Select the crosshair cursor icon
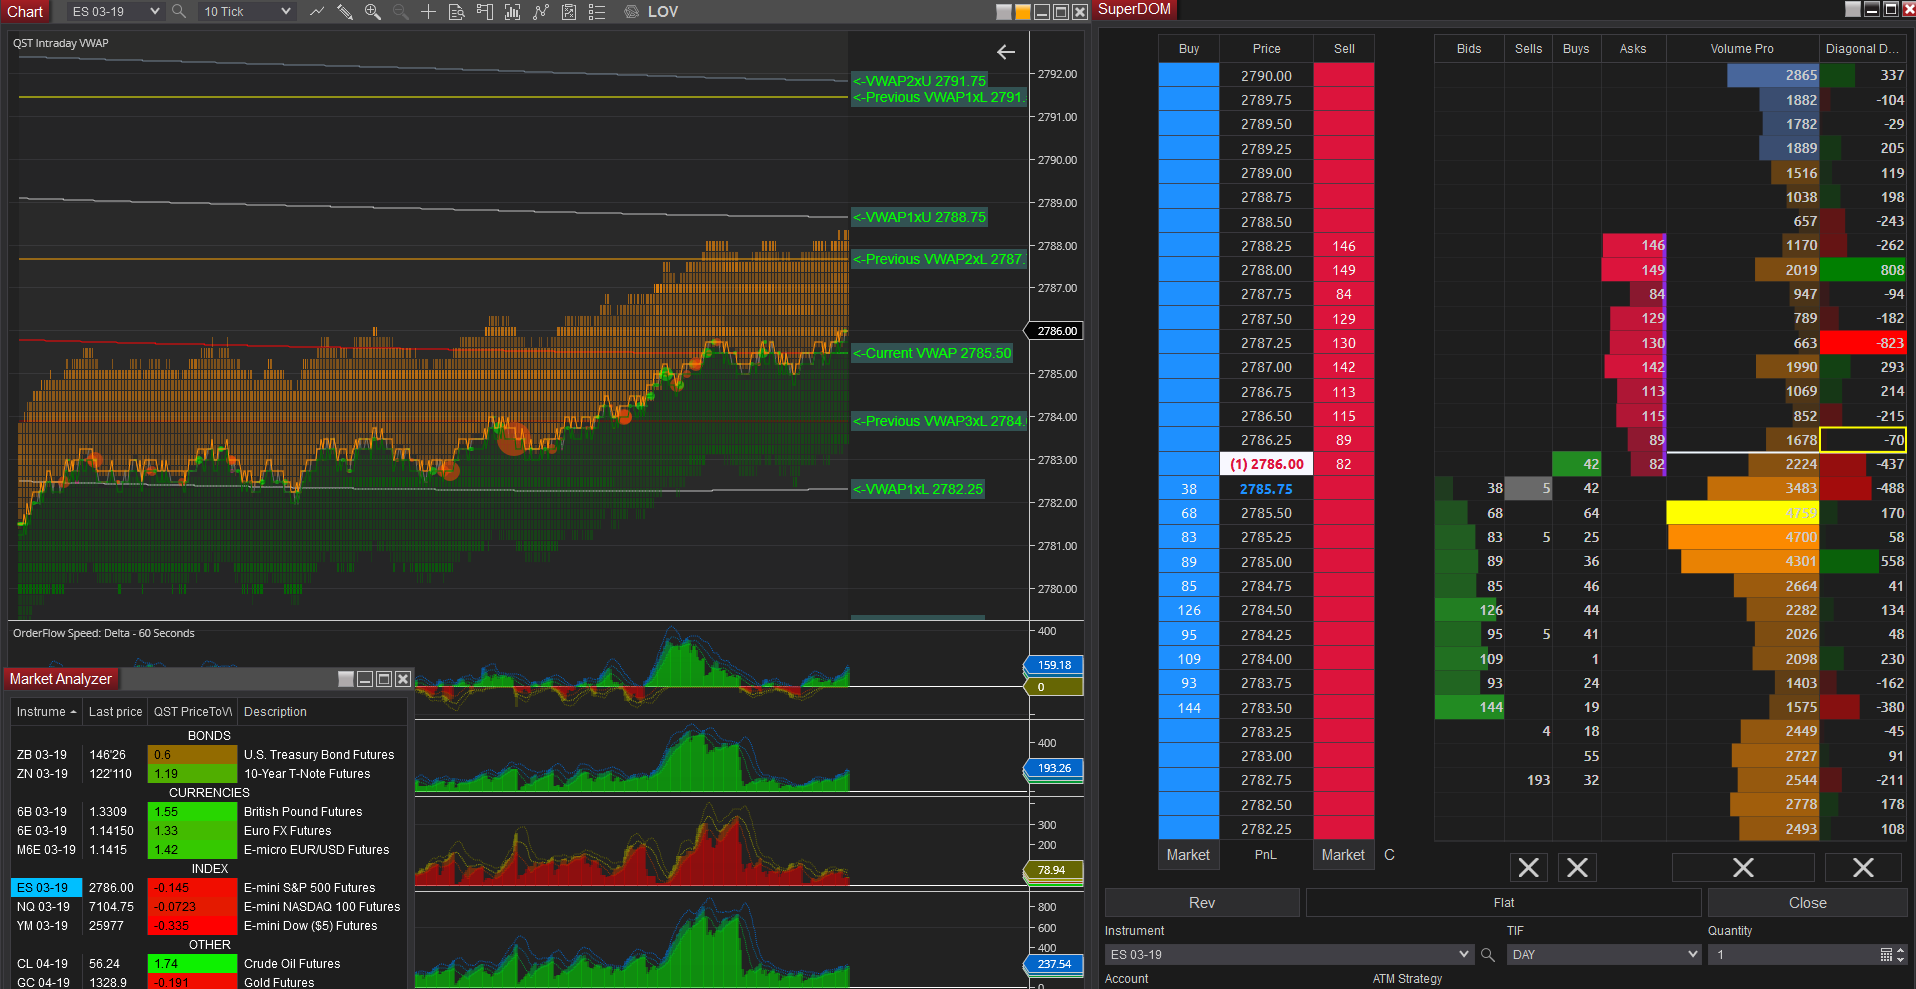The width and height of the screenshot is (1916, 989). click(428, 11)
